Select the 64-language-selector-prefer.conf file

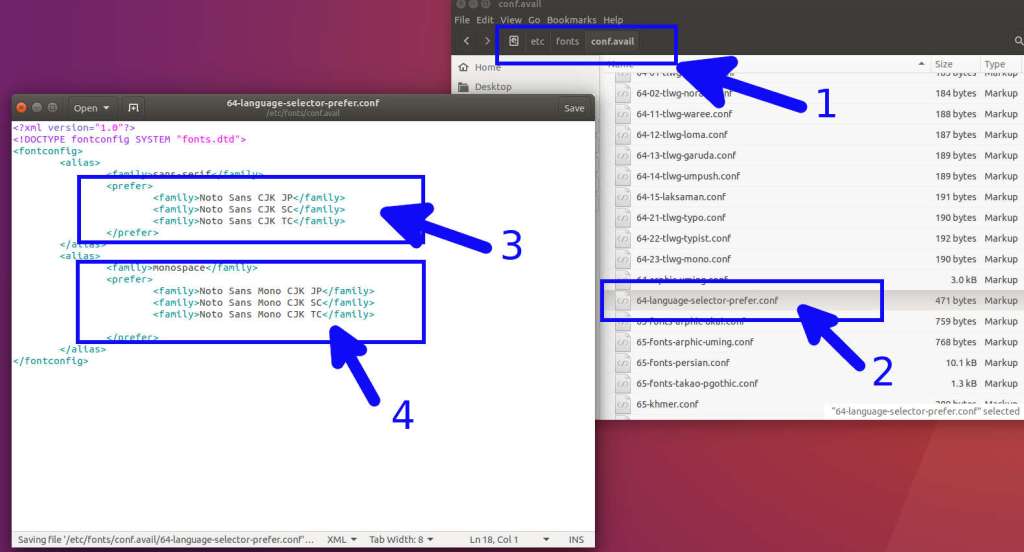(x=706, y=300)
